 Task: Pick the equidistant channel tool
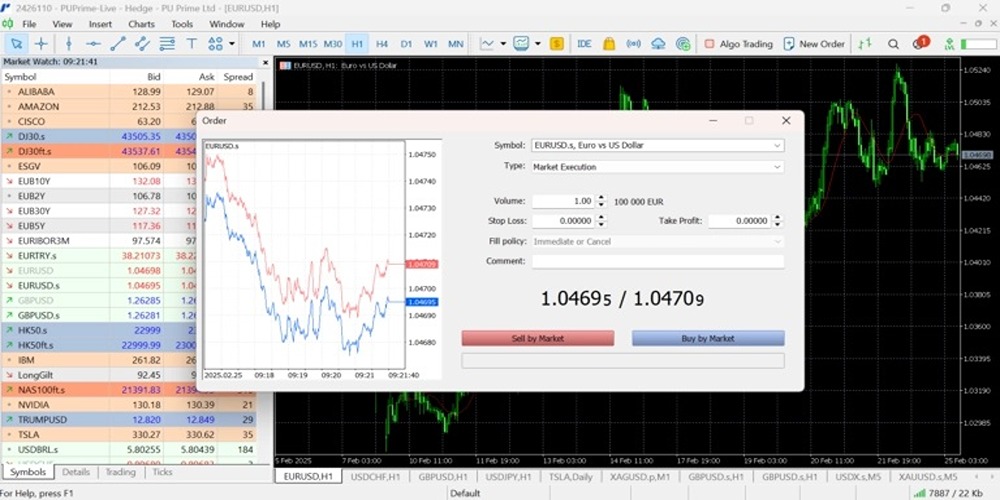pos(142,43)
